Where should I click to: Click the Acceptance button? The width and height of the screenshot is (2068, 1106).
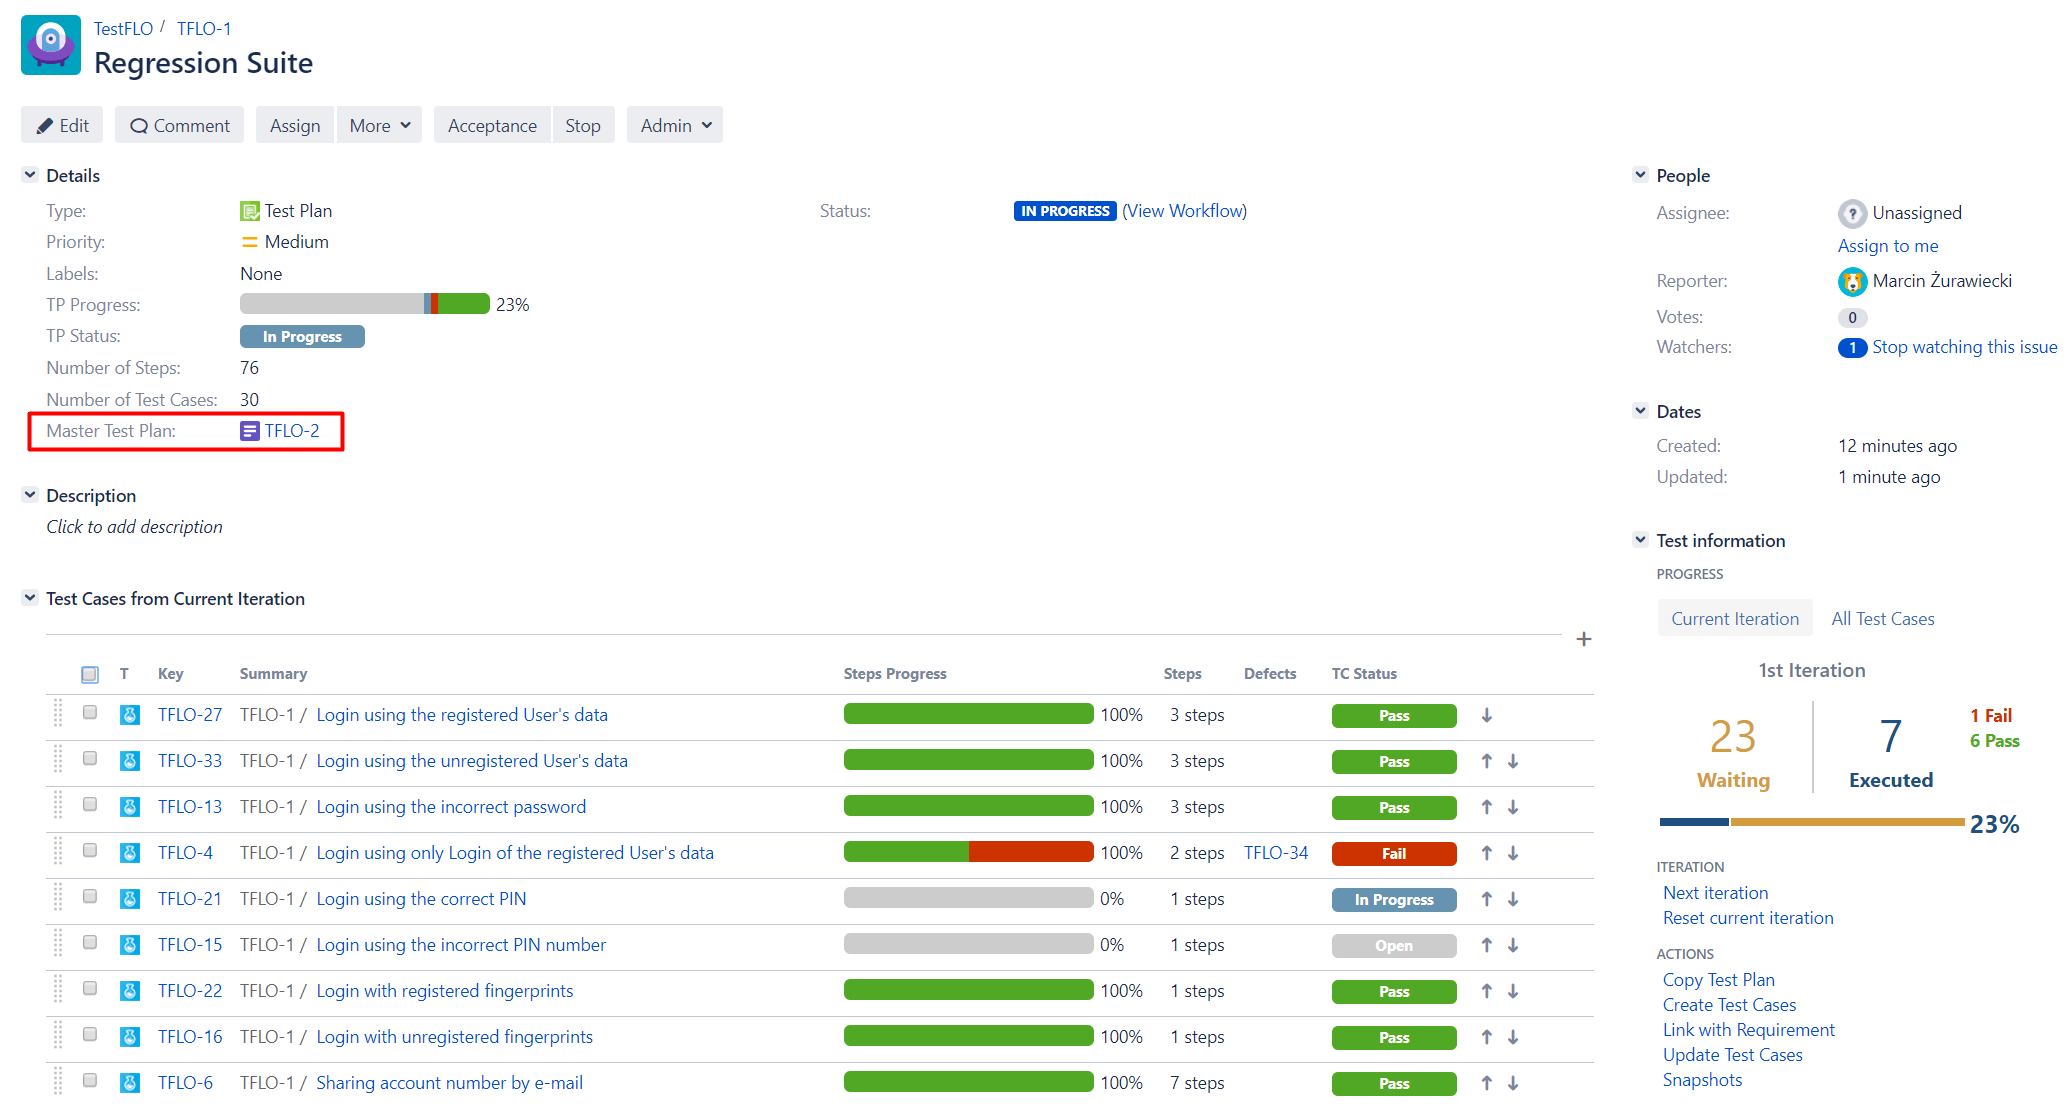492,125
